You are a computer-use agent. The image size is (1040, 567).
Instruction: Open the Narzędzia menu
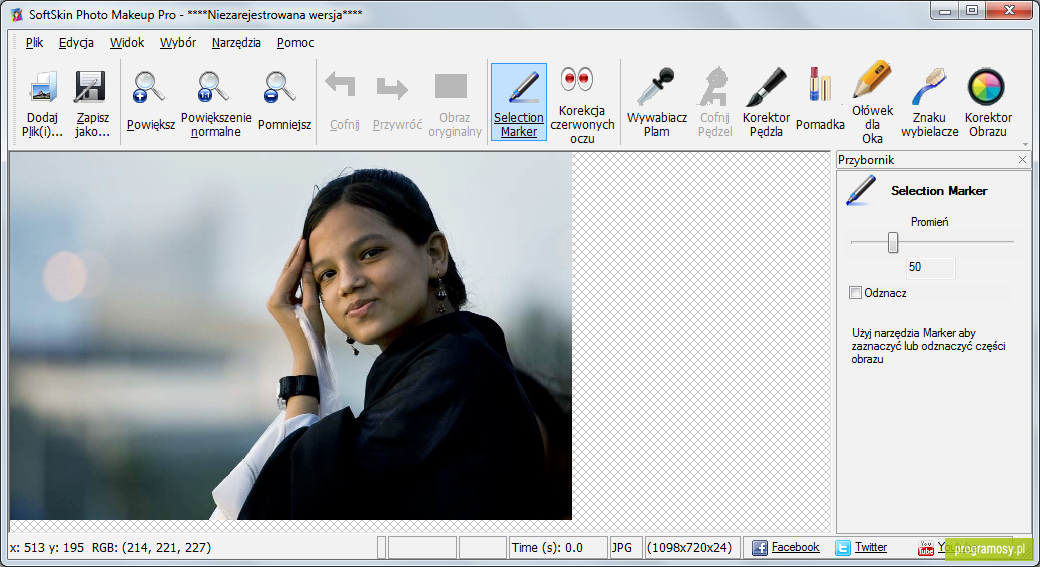236,42
